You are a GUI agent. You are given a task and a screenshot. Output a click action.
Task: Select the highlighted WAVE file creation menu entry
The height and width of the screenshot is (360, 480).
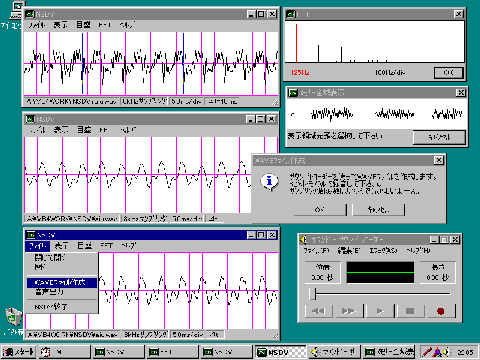(x=62, y=282)
